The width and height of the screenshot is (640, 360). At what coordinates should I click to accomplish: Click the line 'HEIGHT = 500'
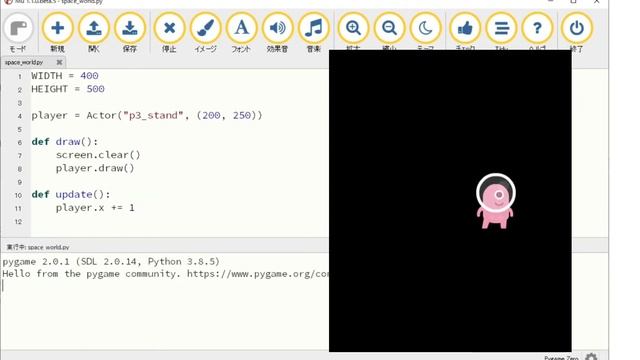(x=68, y=89)
